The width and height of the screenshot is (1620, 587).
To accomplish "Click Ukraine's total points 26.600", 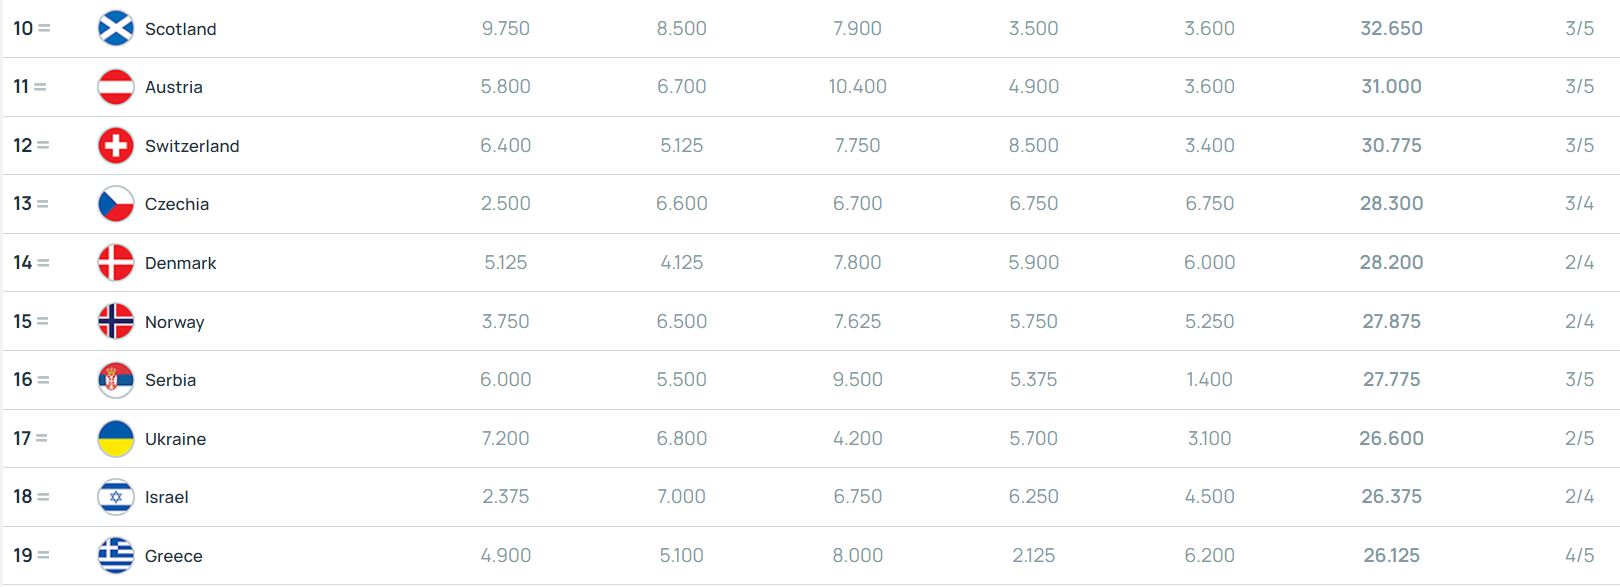I will (x=1391, y=439).
